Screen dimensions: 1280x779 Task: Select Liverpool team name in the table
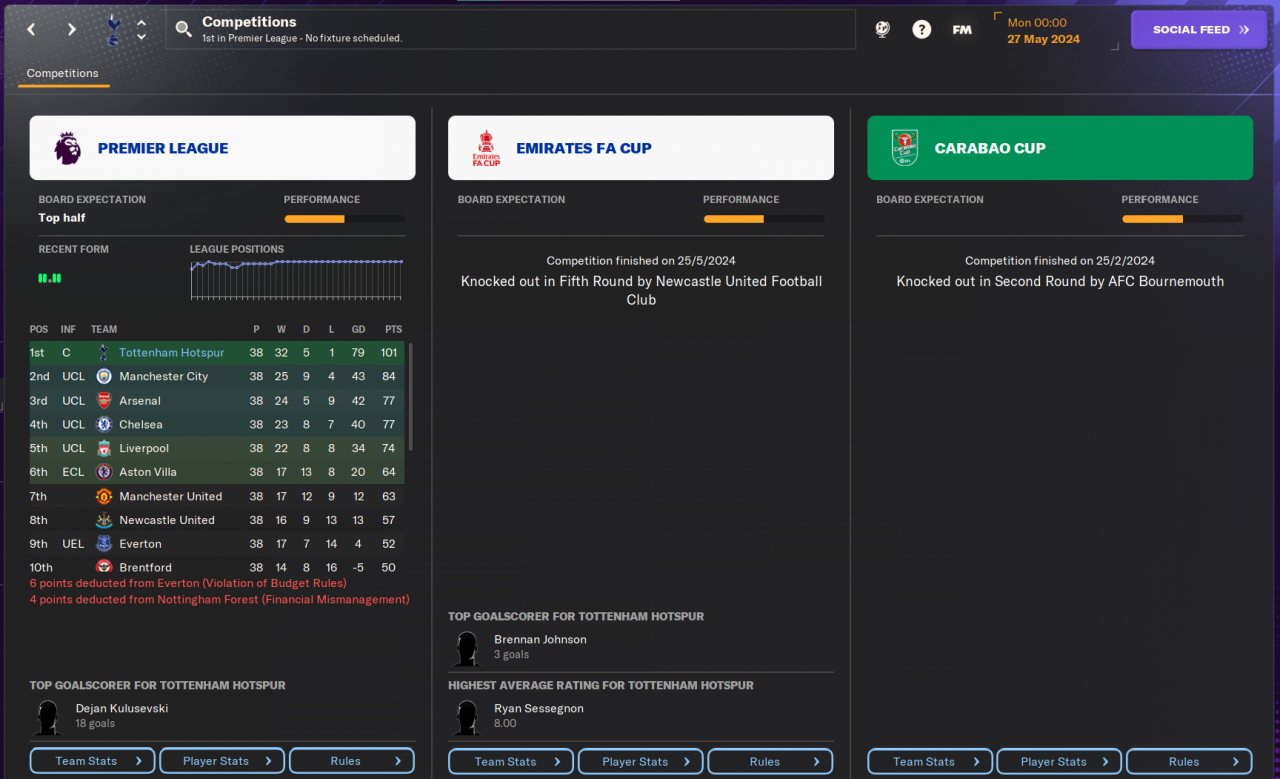tap(144, 448)
